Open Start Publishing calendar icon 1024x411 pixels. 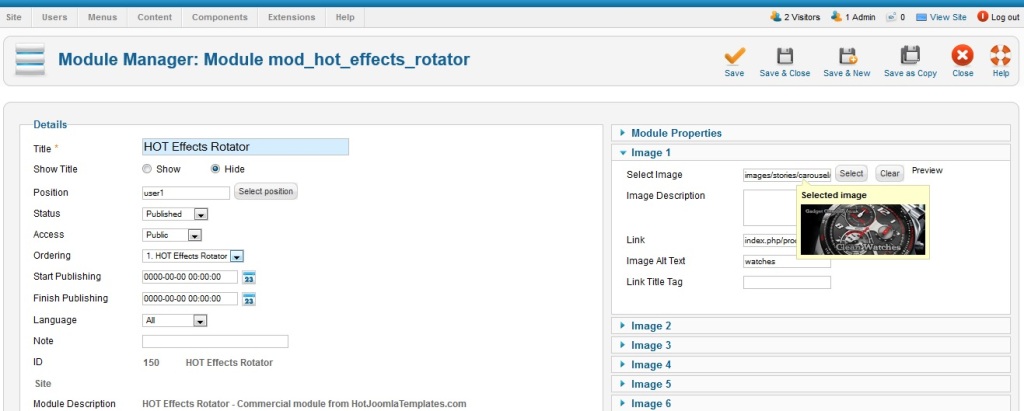coord(249,278)
